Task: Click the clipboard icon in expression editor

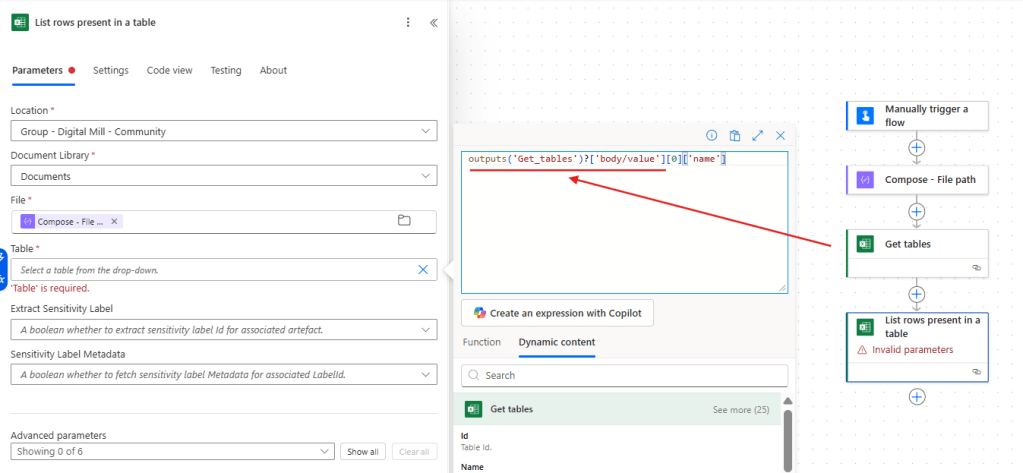Action: (735, 135)
